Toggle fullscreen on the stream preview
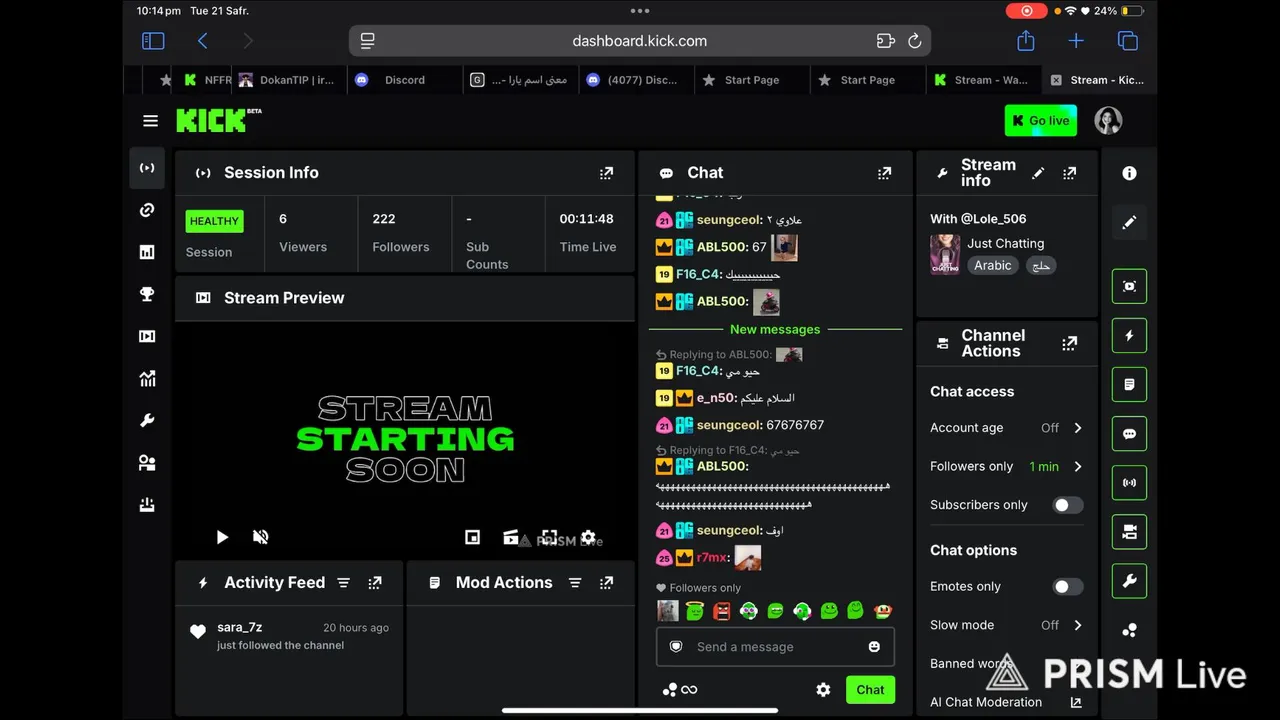Screen dimensions: 1280x720 coord(549,537)
